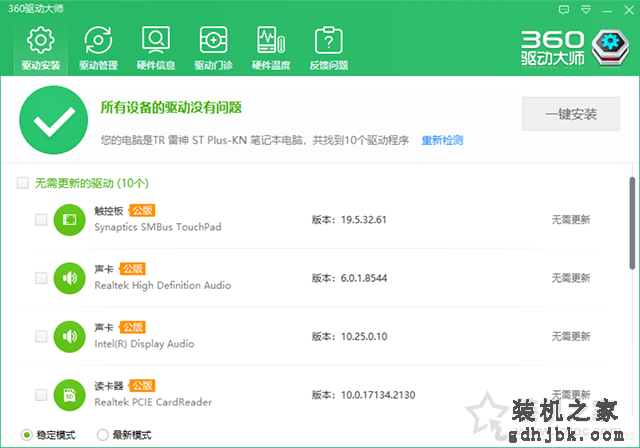The image size is (640, 448).
Task: Check the 无需更新的驱动 select-all checkbox
Action: [23, 183]
